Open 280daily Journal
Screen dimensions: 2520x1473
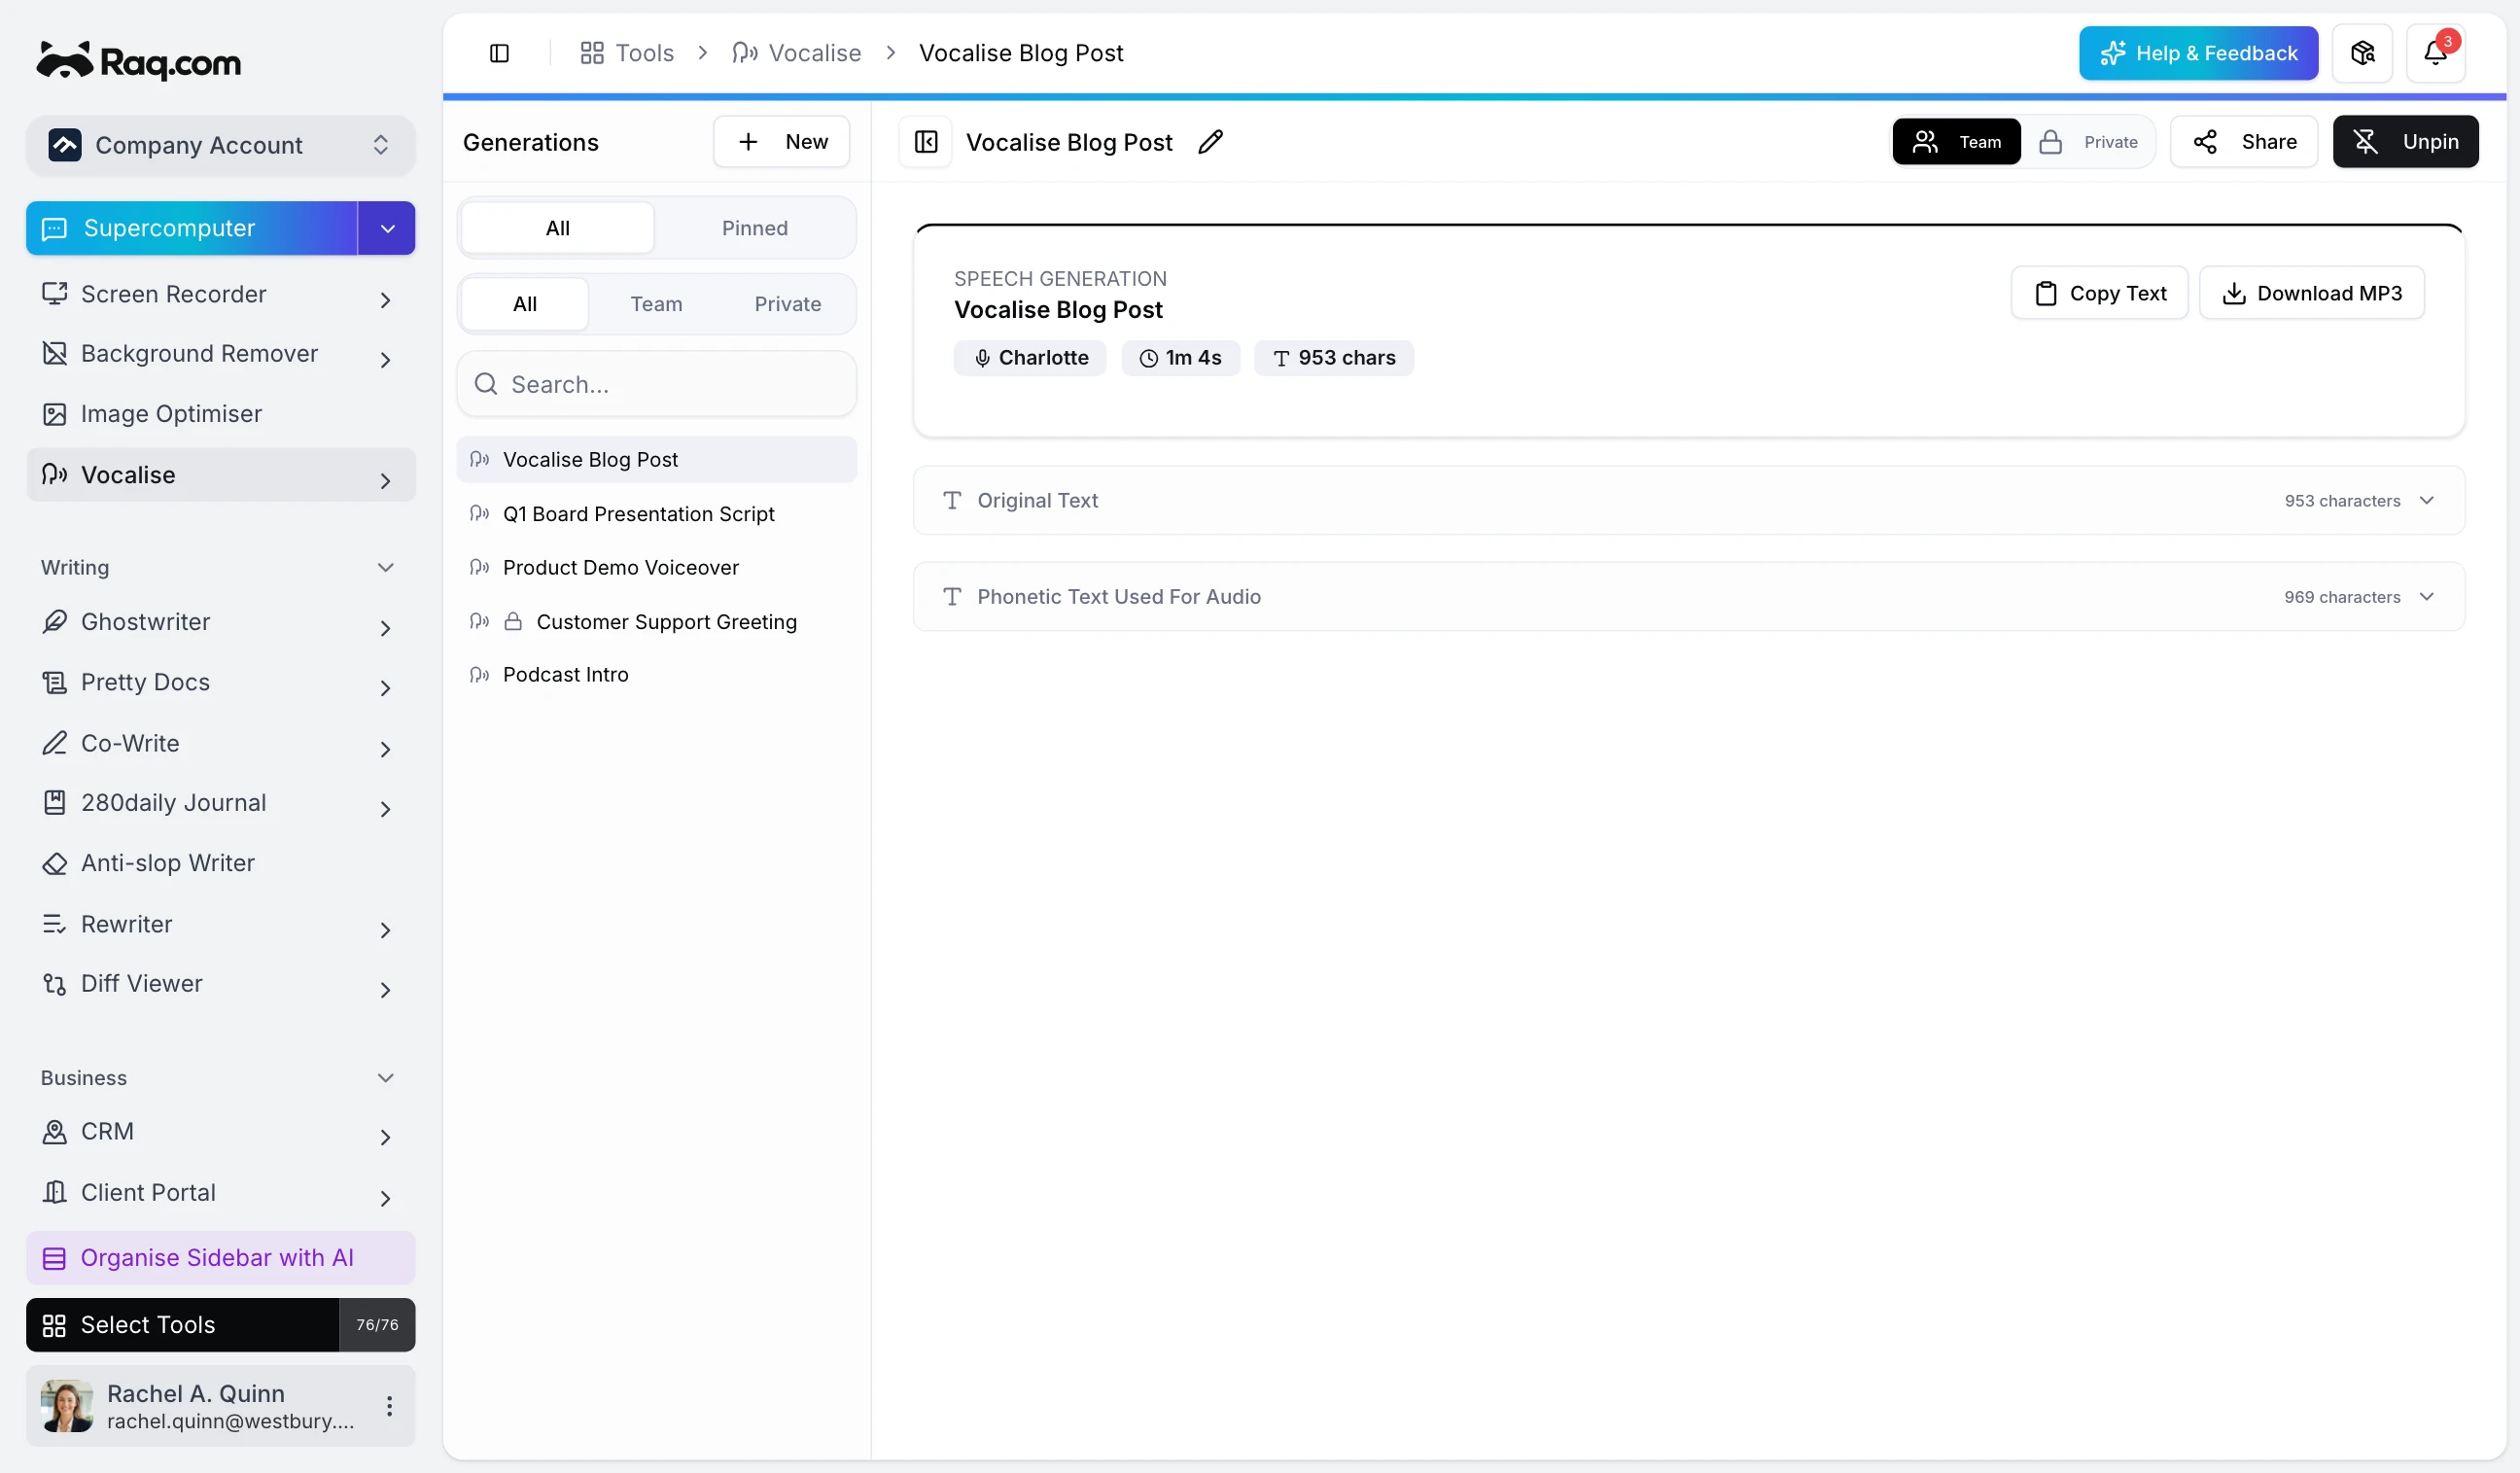tap(220, 803)
